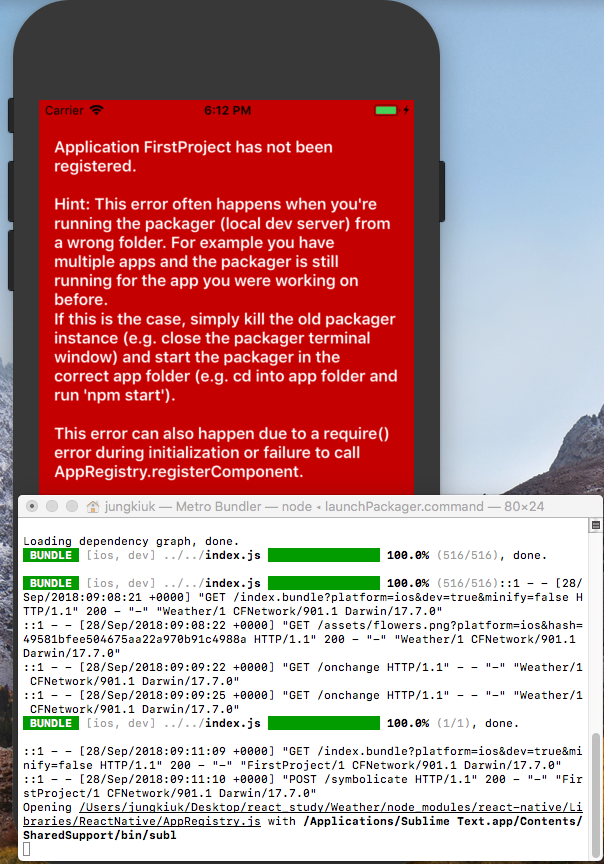Click the home folder icon in terminal title

[x=93, y=507]
